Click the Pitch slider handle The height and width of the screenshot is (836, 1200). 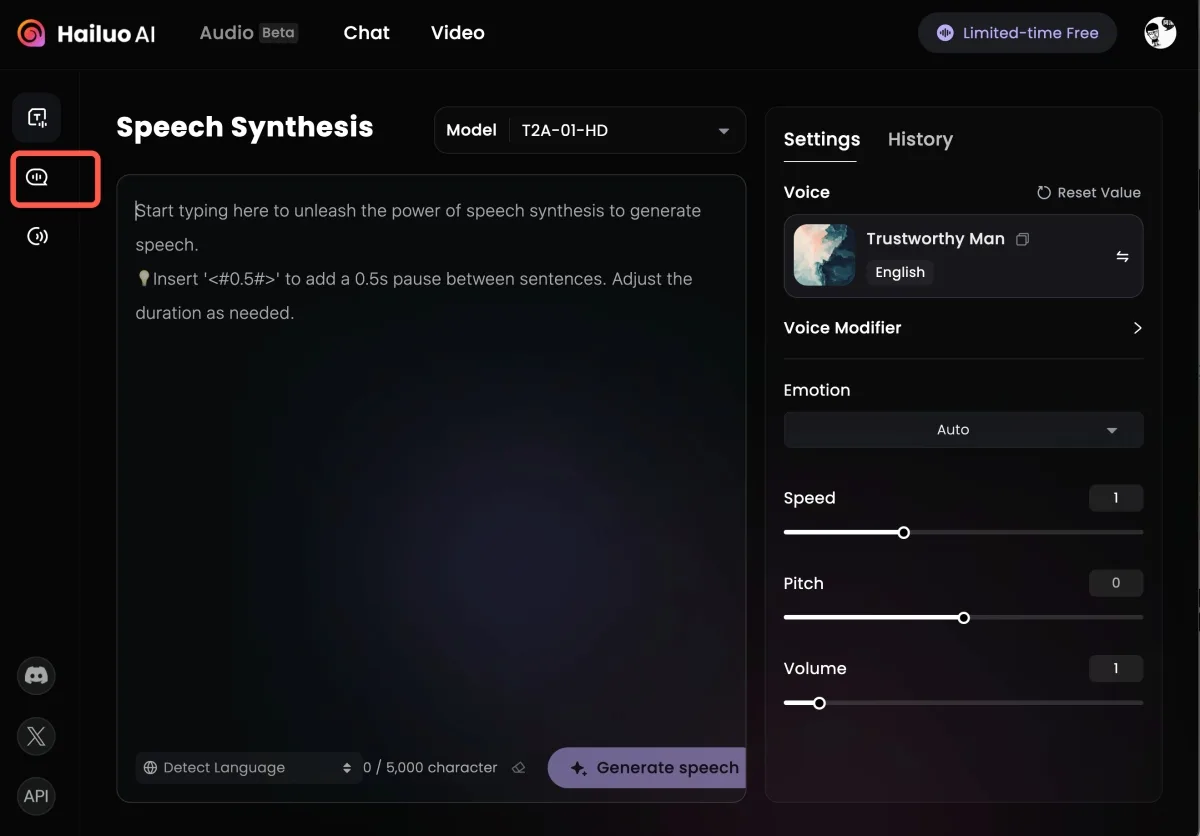[x=964, y=618]
